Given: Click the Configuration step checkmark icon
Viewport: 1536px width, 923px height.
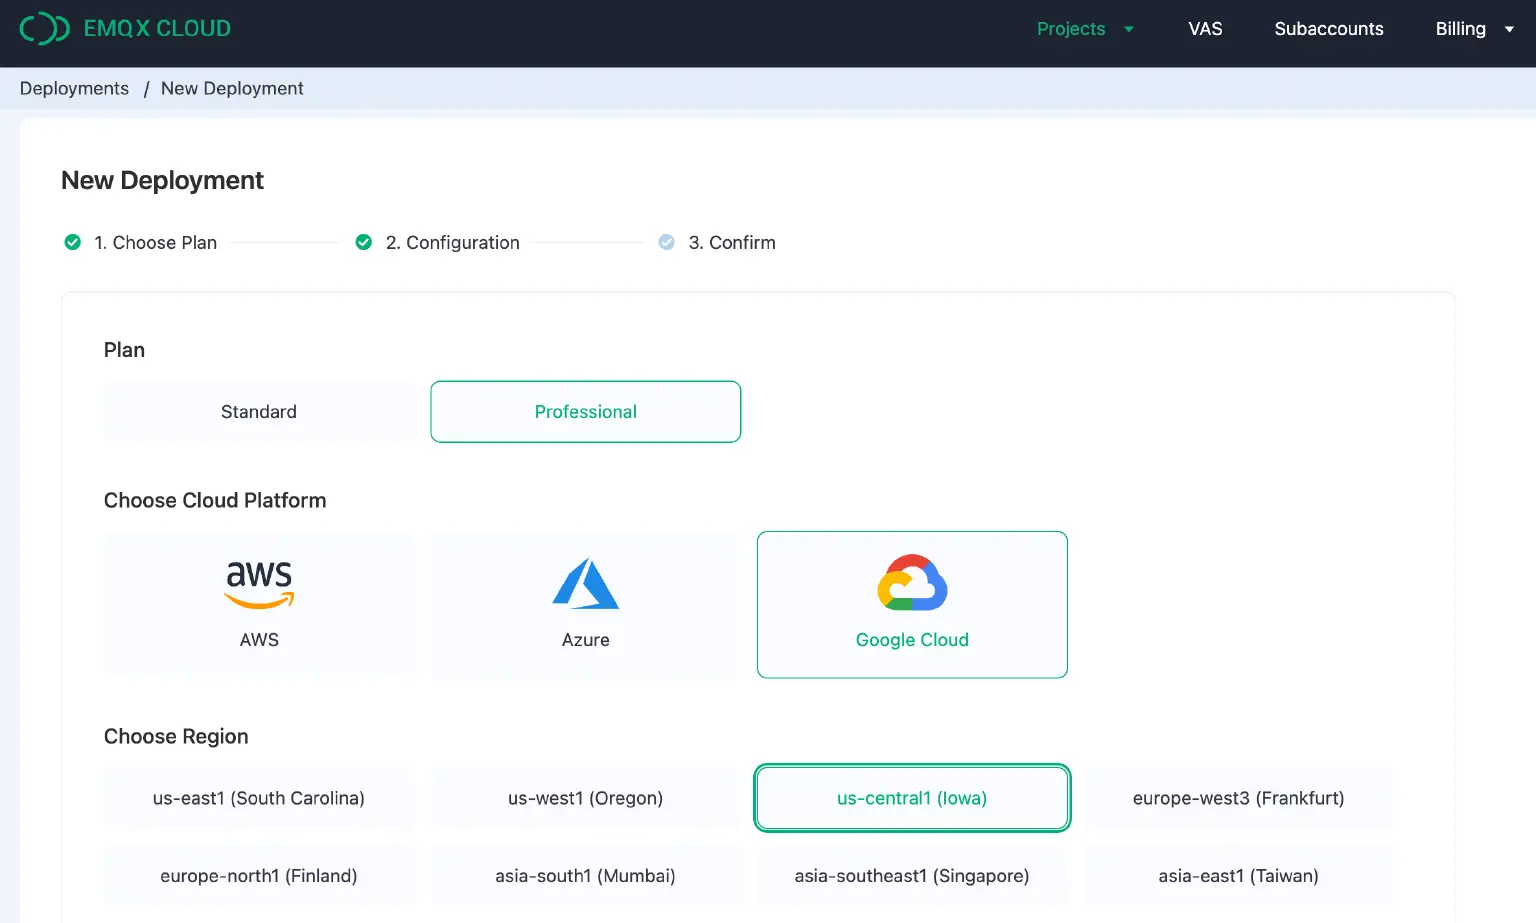Looking at the screenshot, I should [x=364, y=243].
